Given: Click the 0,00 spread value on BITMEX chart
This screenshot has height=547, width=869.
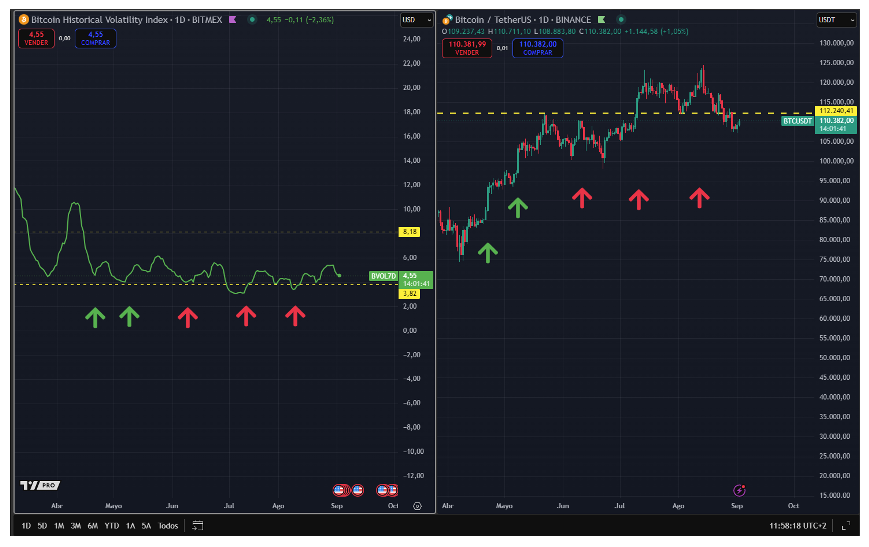Looking at the screenshot, I should click(x=65, y=38).
